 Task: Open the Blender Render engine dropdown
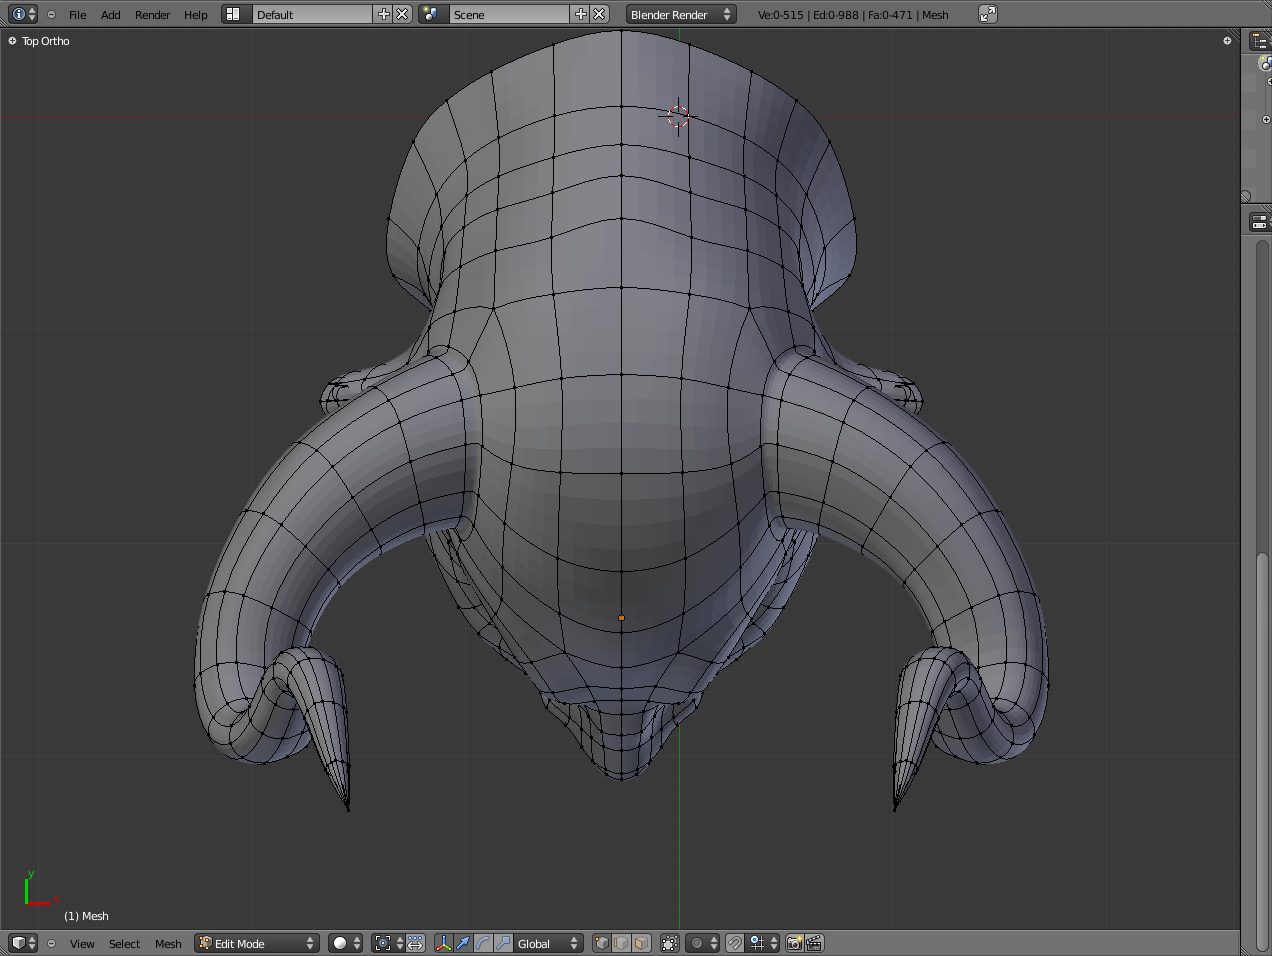click(x=681, y=14)
